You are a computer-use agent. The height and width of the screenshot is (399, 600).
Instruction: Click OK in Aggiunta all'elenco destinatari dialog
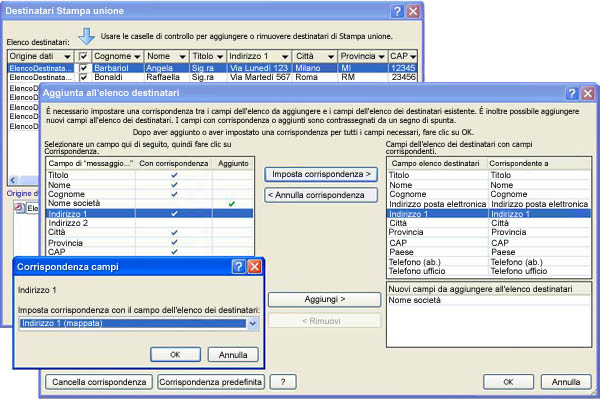(x=508, y=382)
